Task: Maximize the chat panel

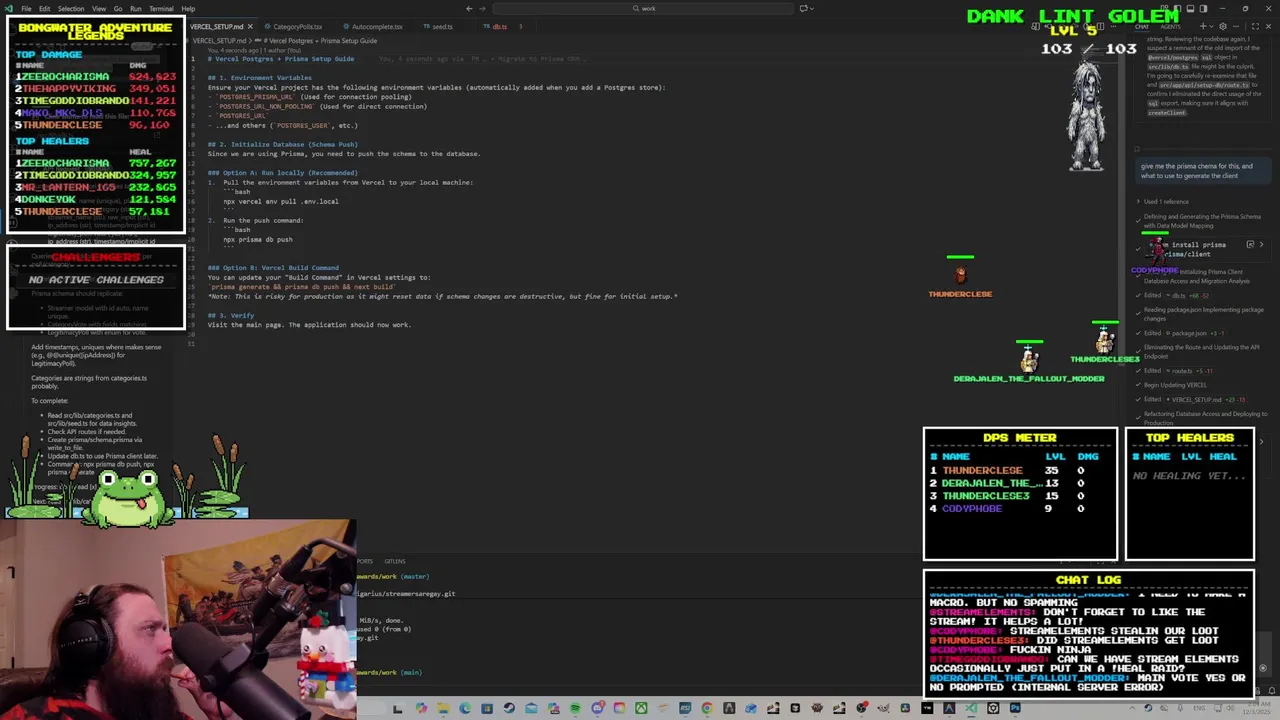Action: tap(1255, 26)
